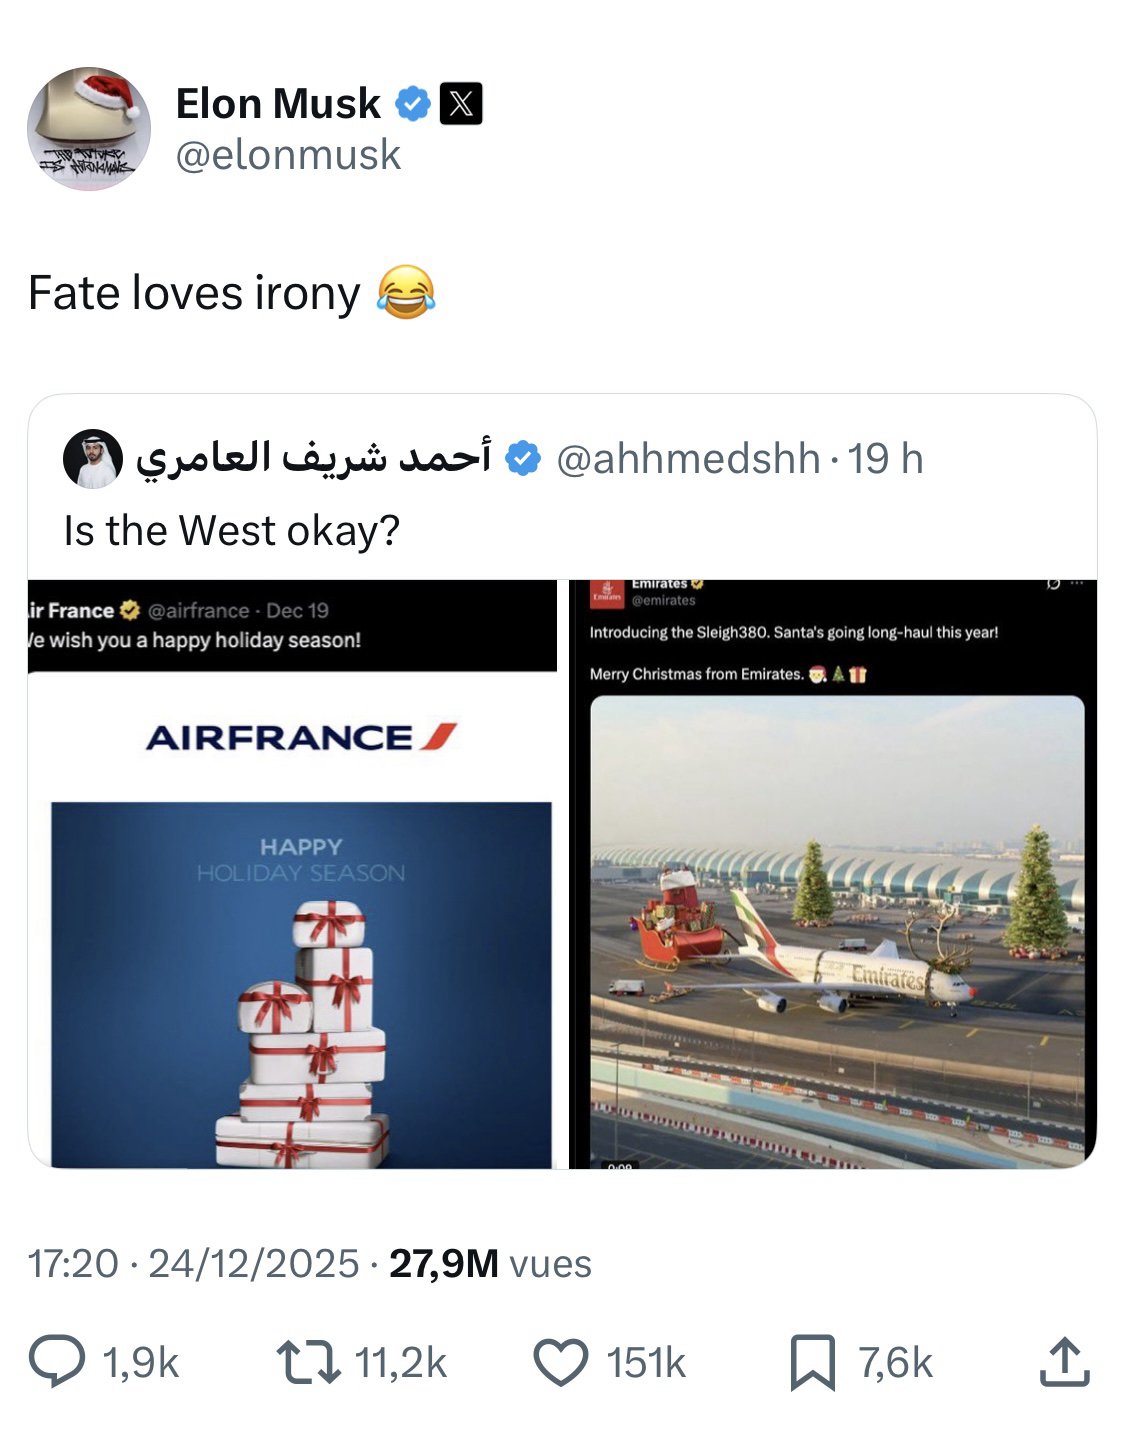The image size is (1125, 1440).
Task: Bookmark this post
Action: tap(812, 1362)
